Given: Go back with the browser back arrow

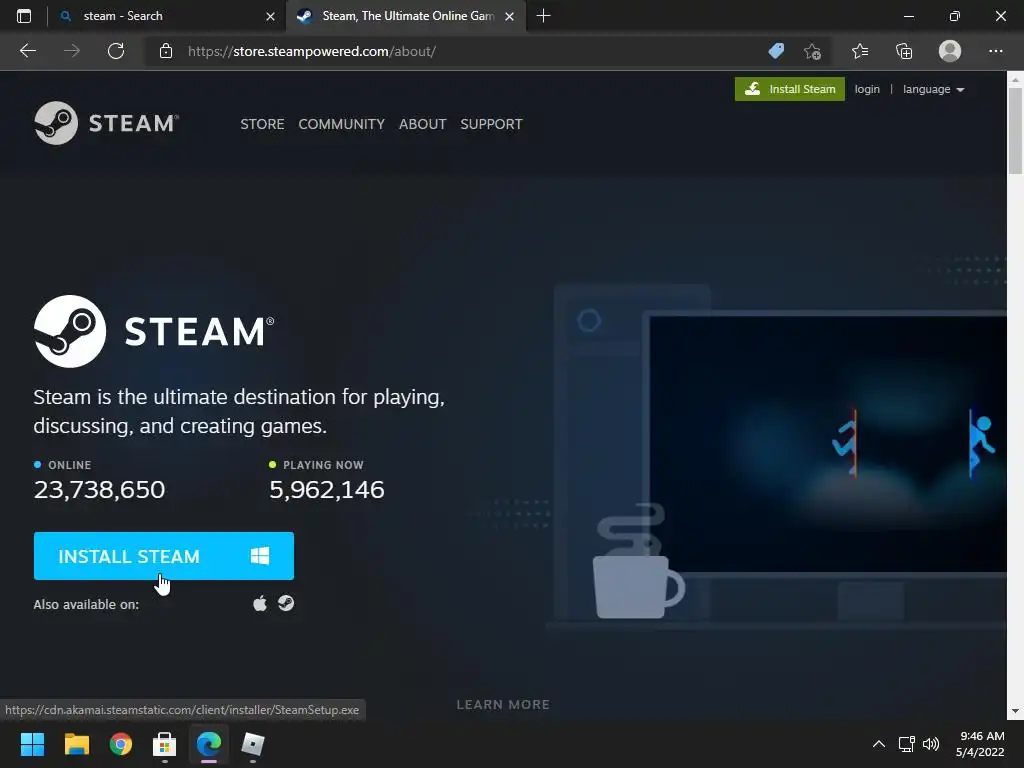Looking at the screenshot, I should [x=27, y=51].
